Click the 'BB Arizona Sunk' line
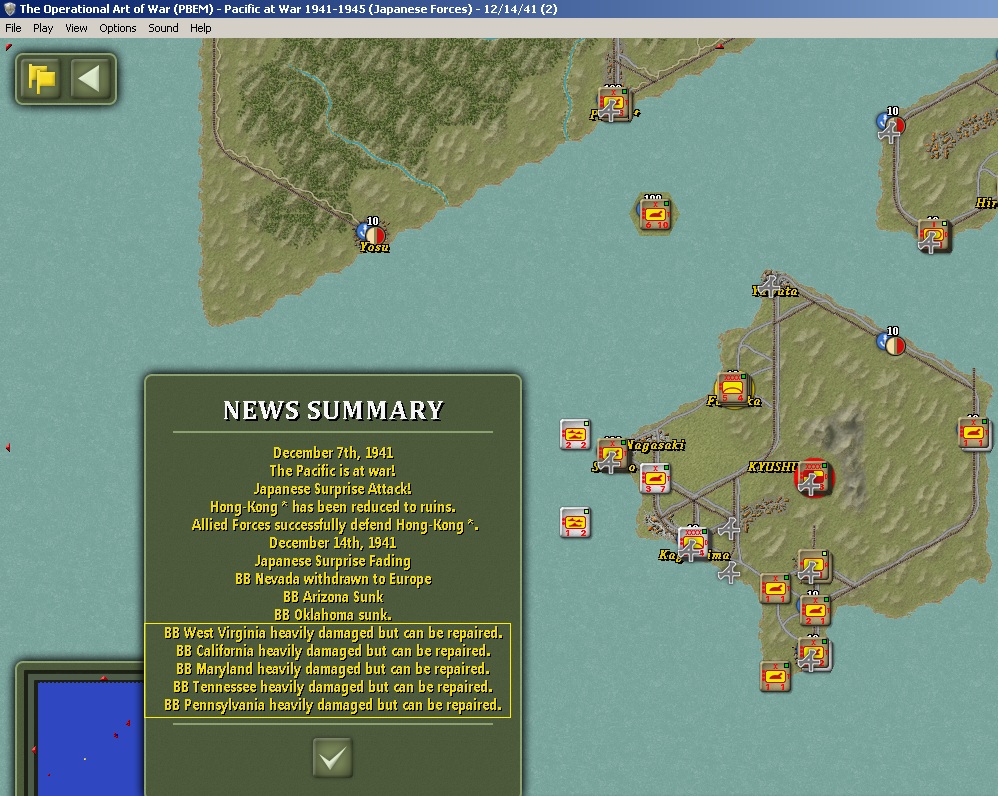 pos(333,597)
